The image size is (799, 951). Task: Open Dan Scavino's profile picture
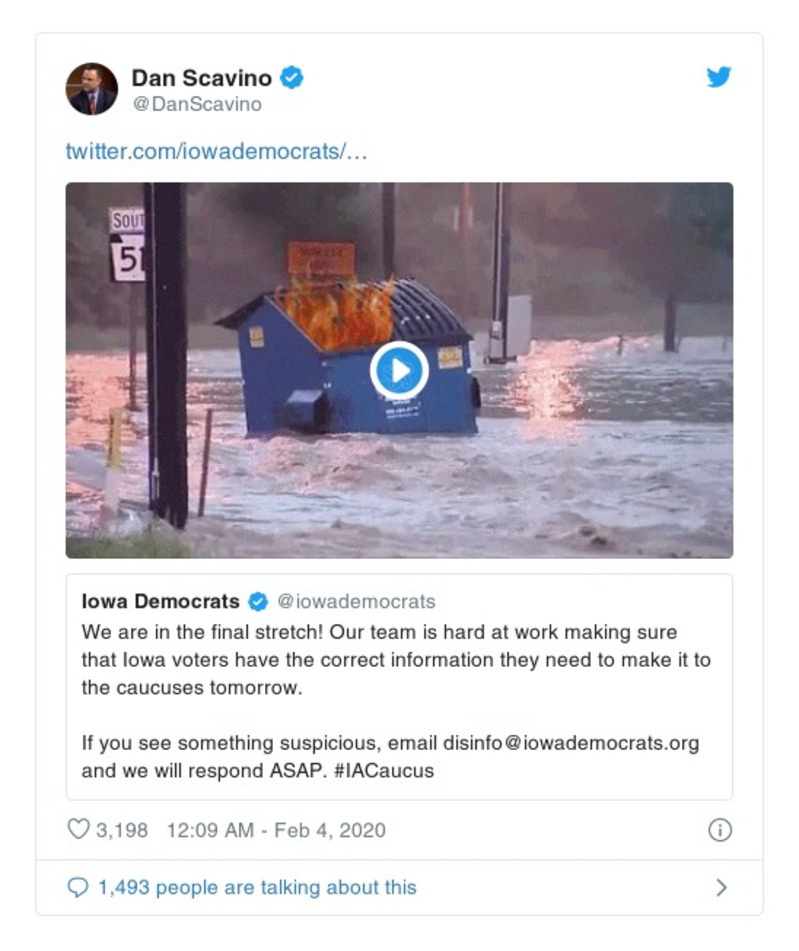[x=92, y=89]
